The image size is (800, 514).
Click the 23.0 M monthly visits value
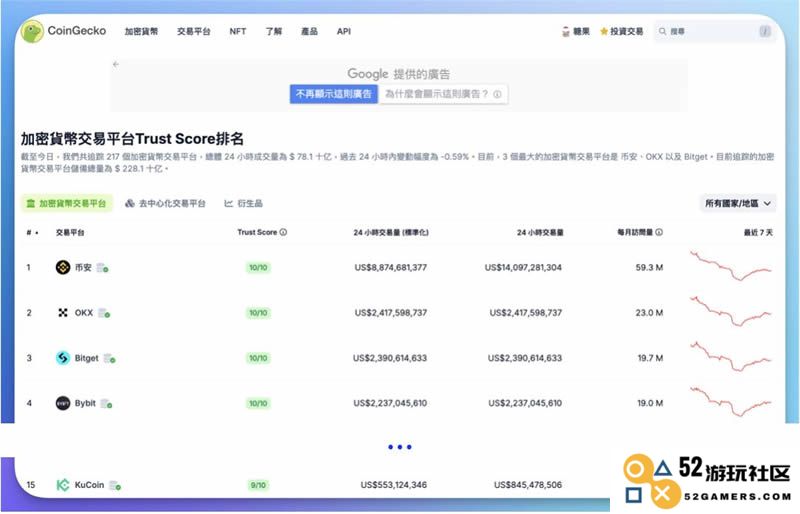point(649,313)
